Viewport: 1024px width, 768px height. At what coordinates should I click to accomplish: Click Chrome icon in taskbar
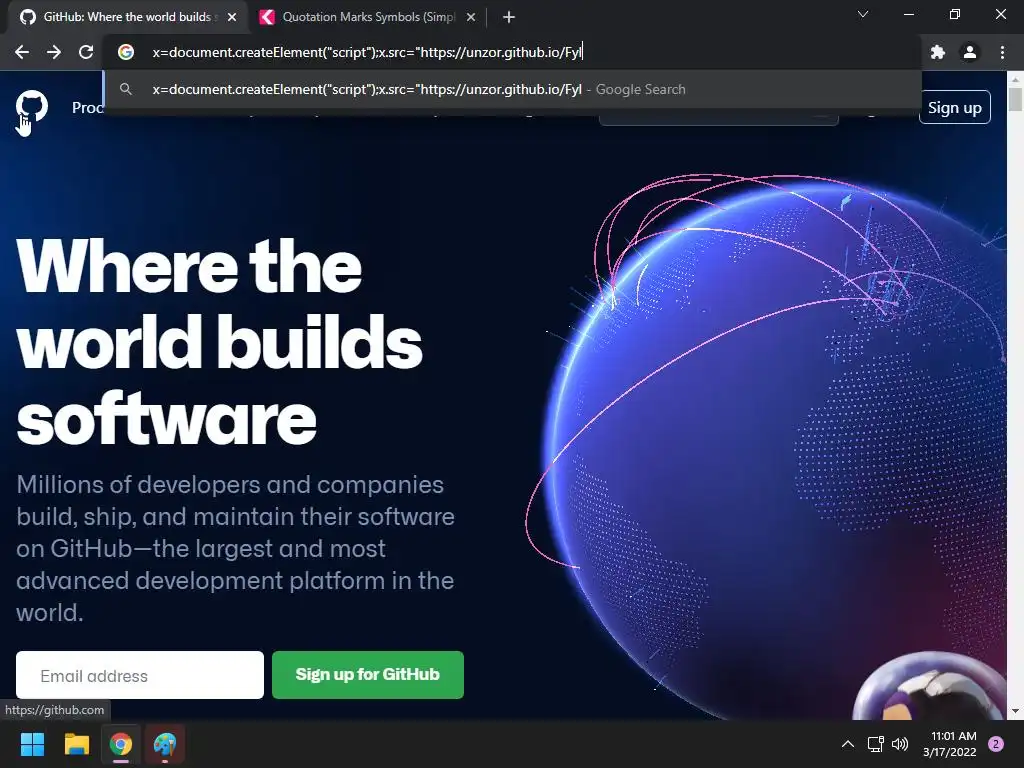pyautogui.click(x=121, y=744)
